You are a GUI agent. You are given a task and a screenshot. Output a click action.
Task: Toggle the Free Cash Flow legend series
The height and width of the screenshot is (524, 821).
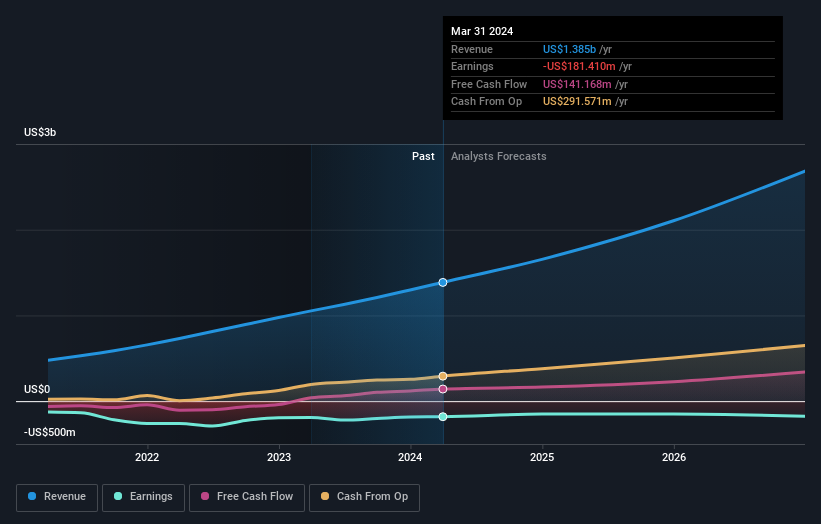pos(247,497)
